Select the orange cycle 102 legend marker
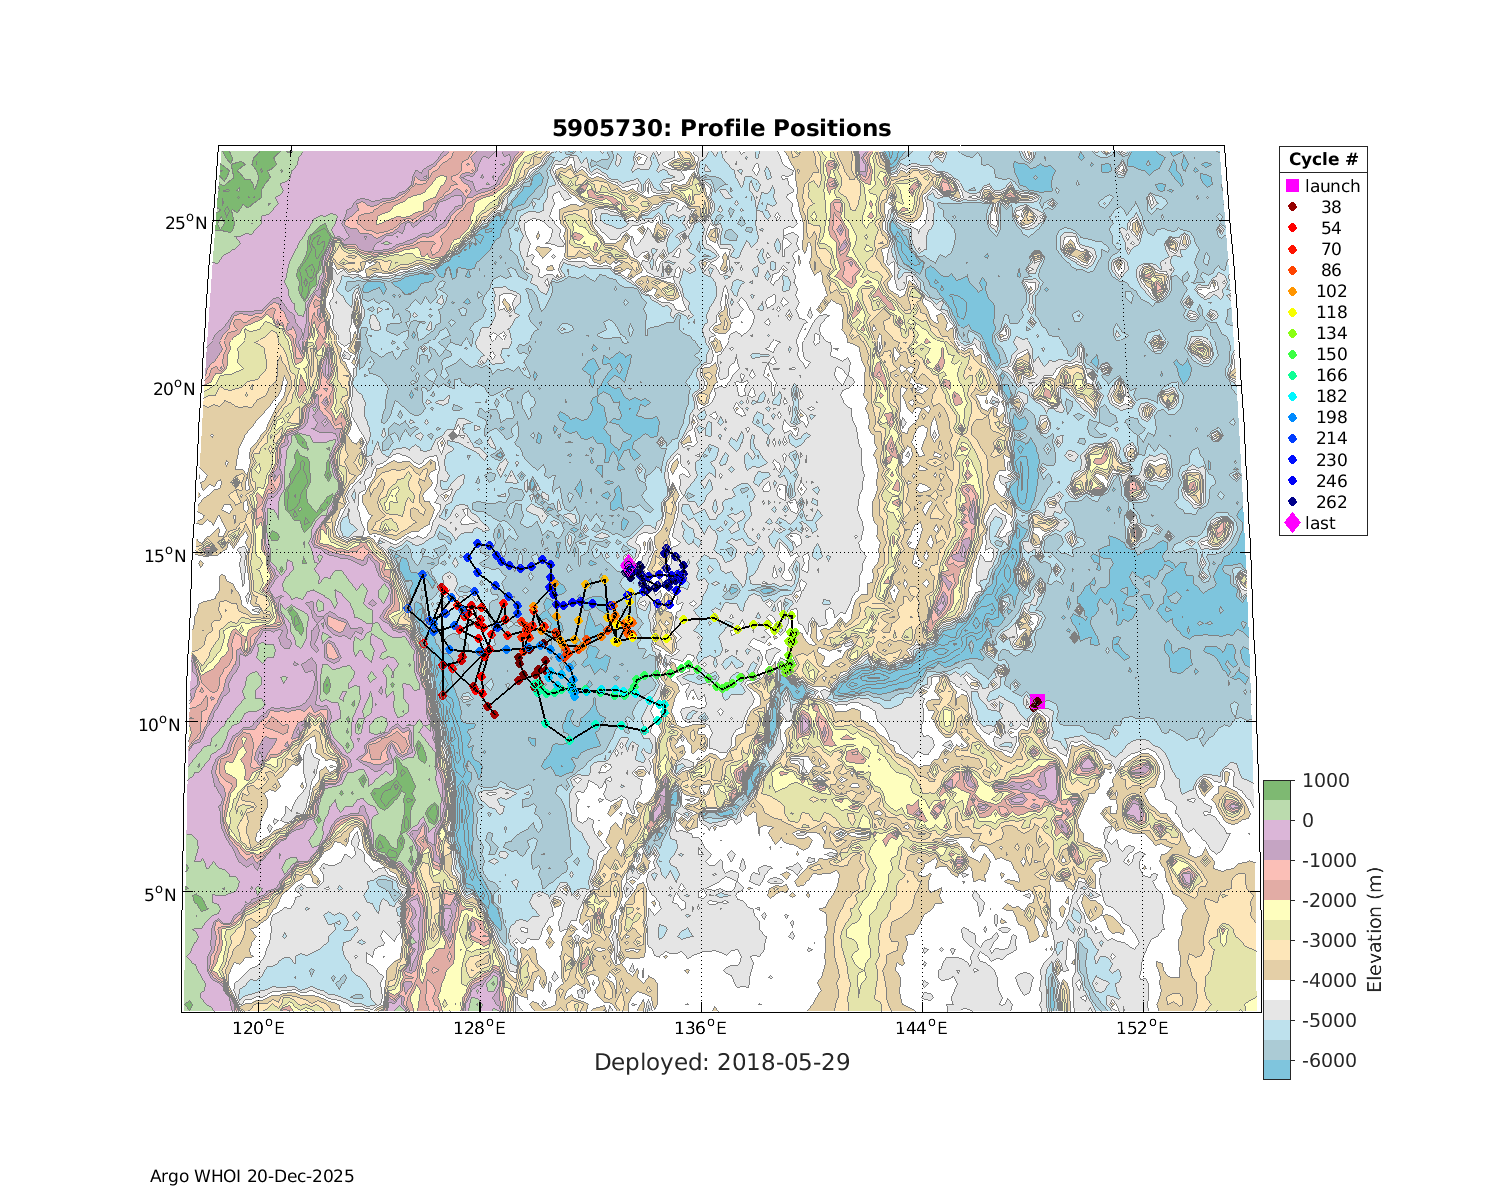1500x1200 pixels. click(1292, 291)
